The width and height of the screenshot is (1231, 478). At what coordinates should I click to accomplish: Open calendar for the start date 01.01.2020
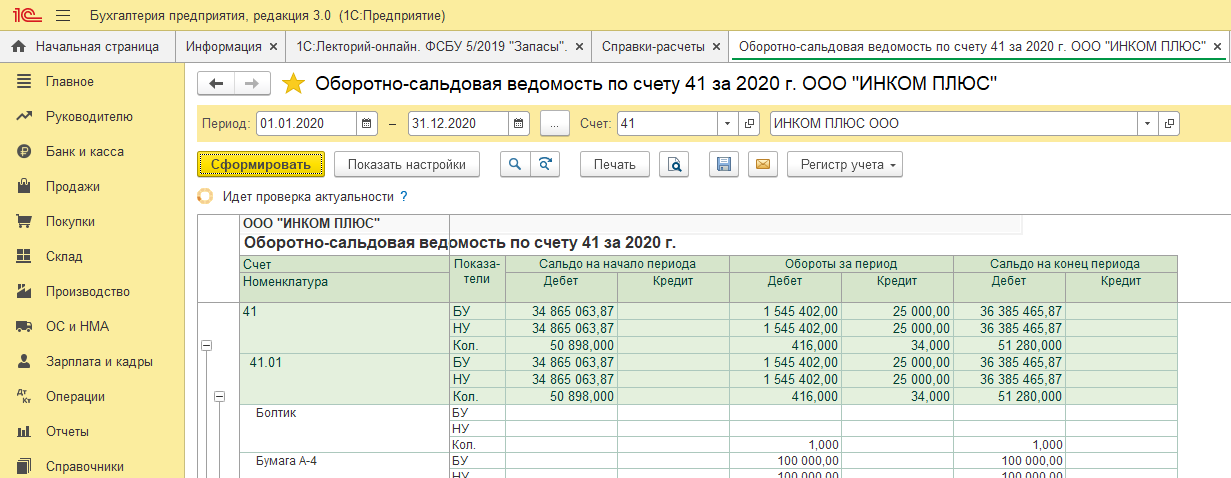click(367, 124)
